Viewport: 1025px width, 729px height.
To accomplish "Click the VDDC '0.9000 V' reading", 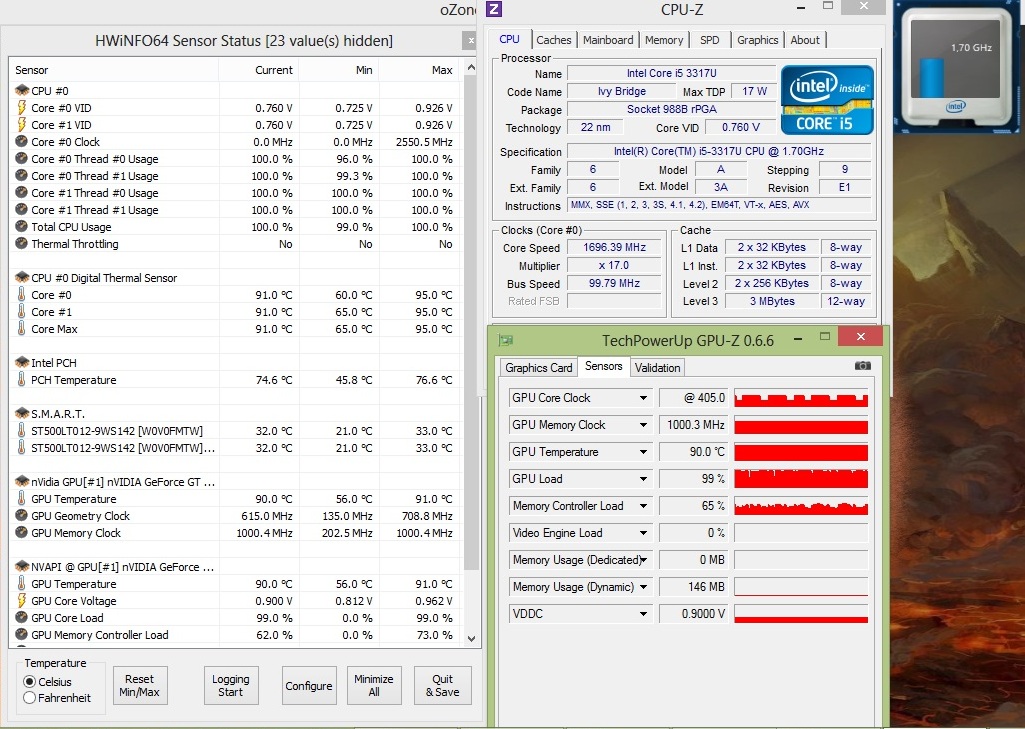I will coord(694,613).
